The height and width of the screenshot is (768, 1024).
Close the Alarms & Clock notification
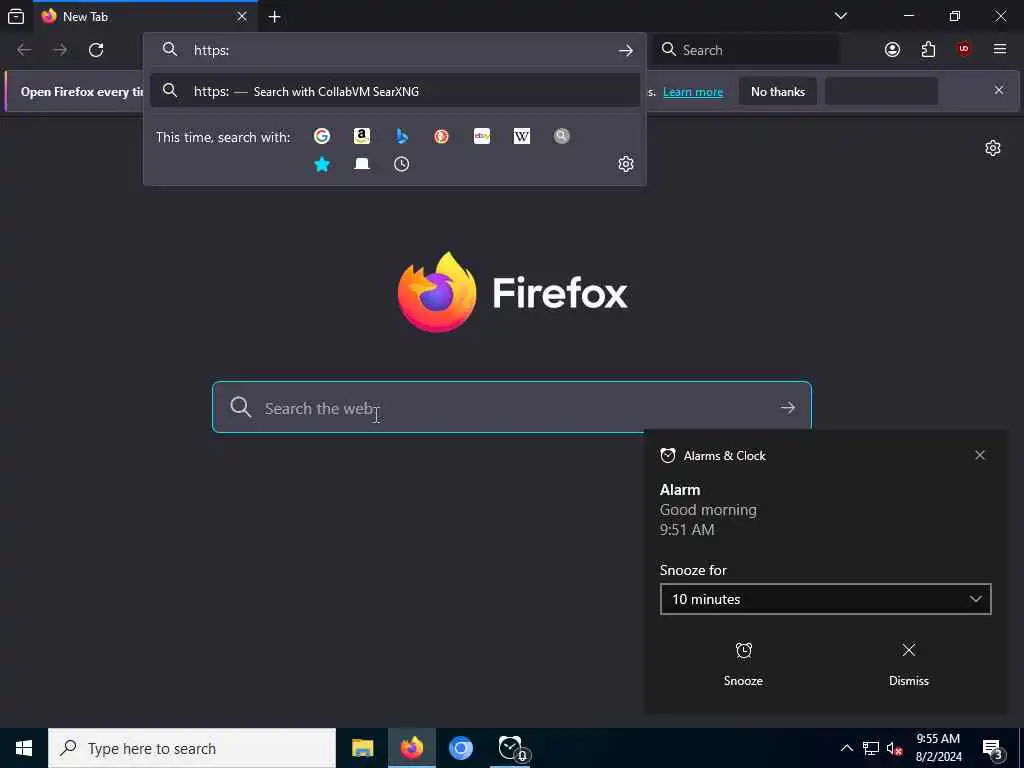(980, 455)
